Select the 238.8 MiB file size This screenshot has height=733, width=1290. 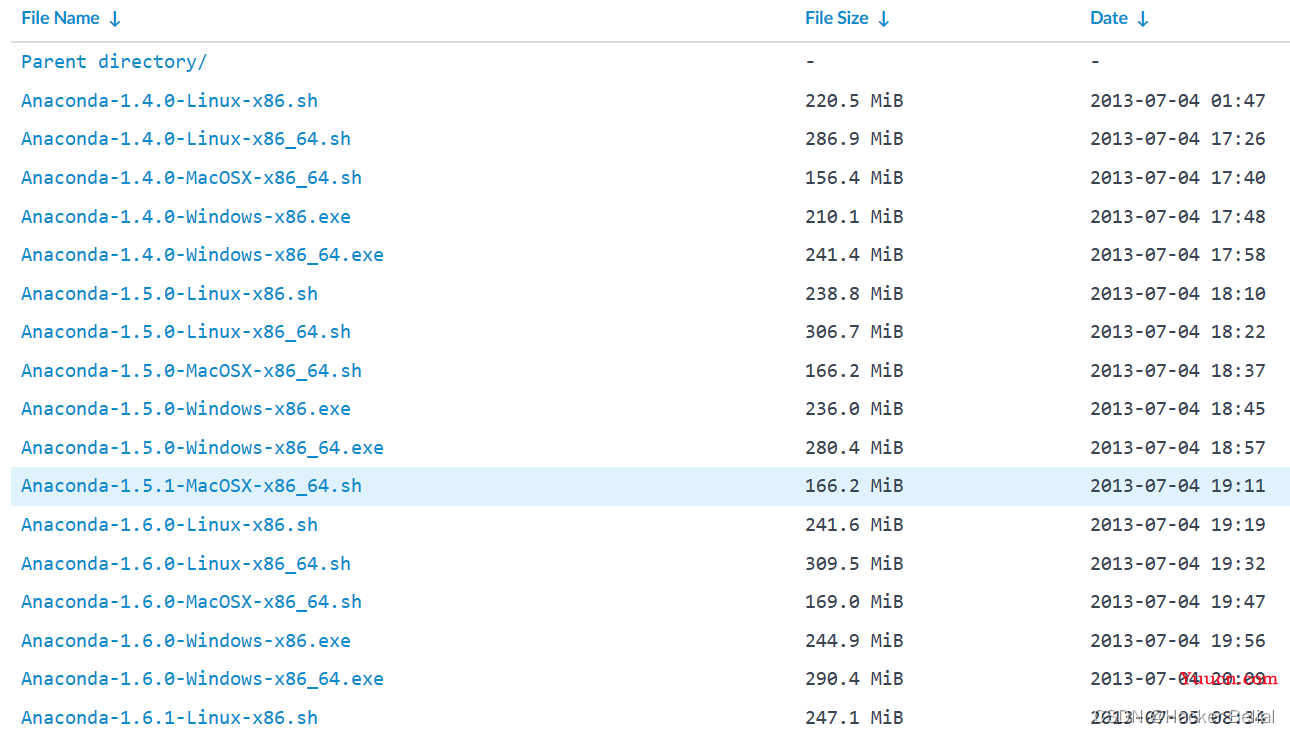click(x=854, y=294)
